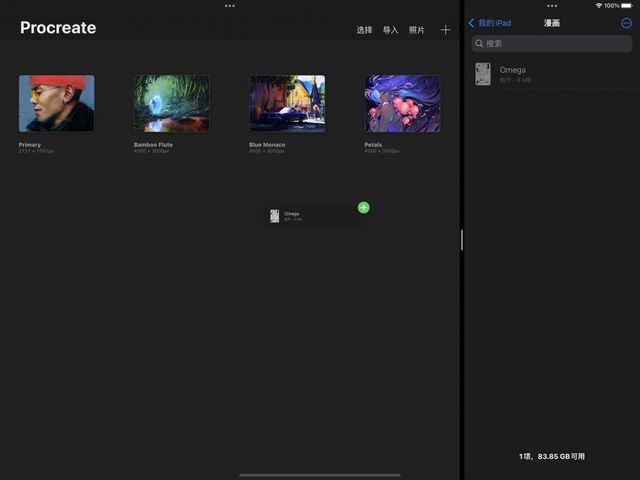Open the Primary artwork thumbnail
Viewport: 640px width, 480px height.
click(x=57, y=103)
